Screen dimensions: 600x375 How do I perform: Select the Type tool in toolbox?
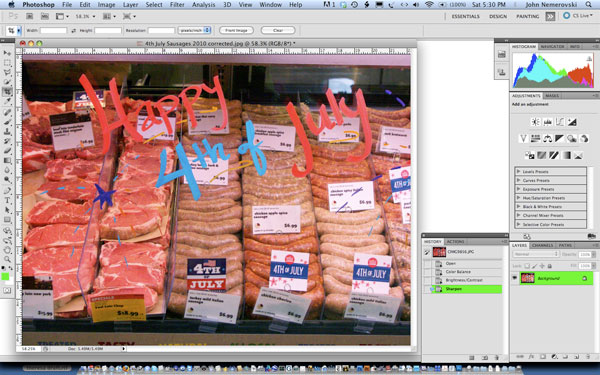7,200
